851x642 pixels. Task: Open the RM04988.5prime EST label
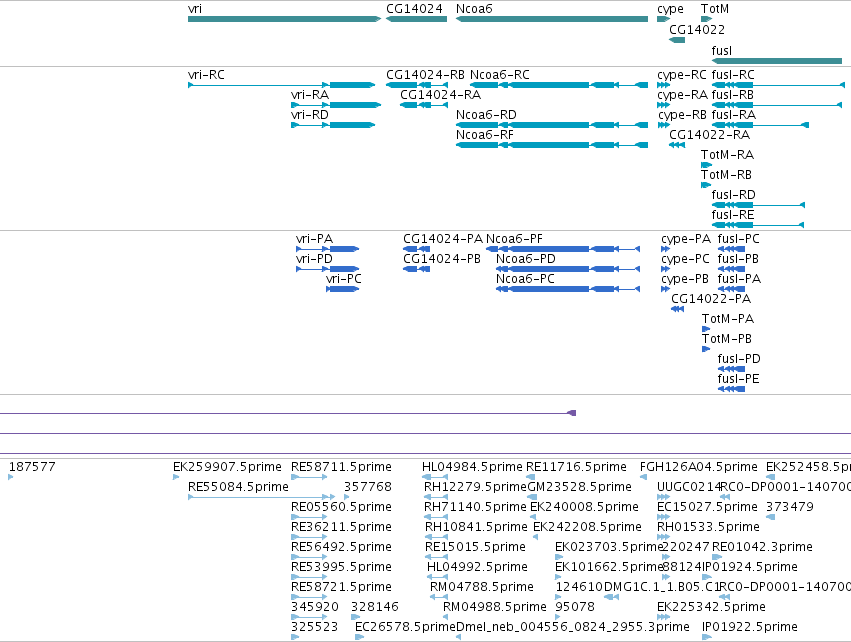[495, 607]
